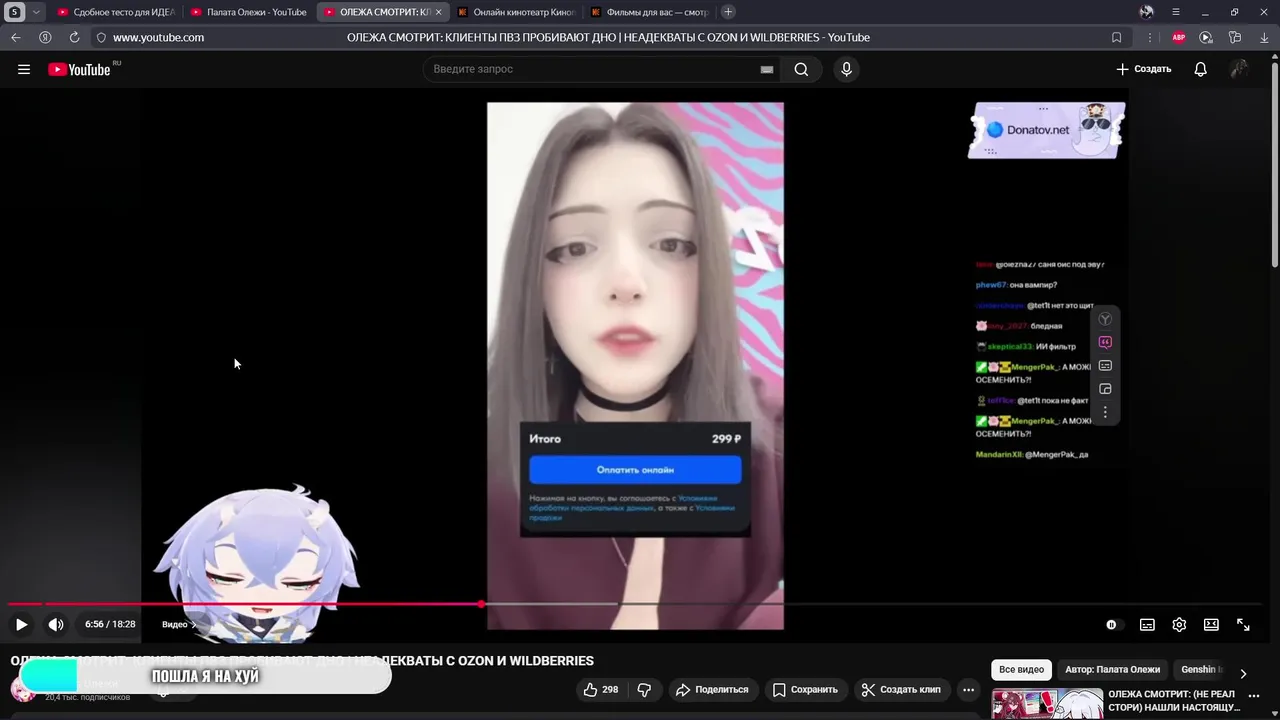The height and width of the screenshot is (720, 1280).
Task: Show next chips with right chevron
Action: pos(1243,673)
